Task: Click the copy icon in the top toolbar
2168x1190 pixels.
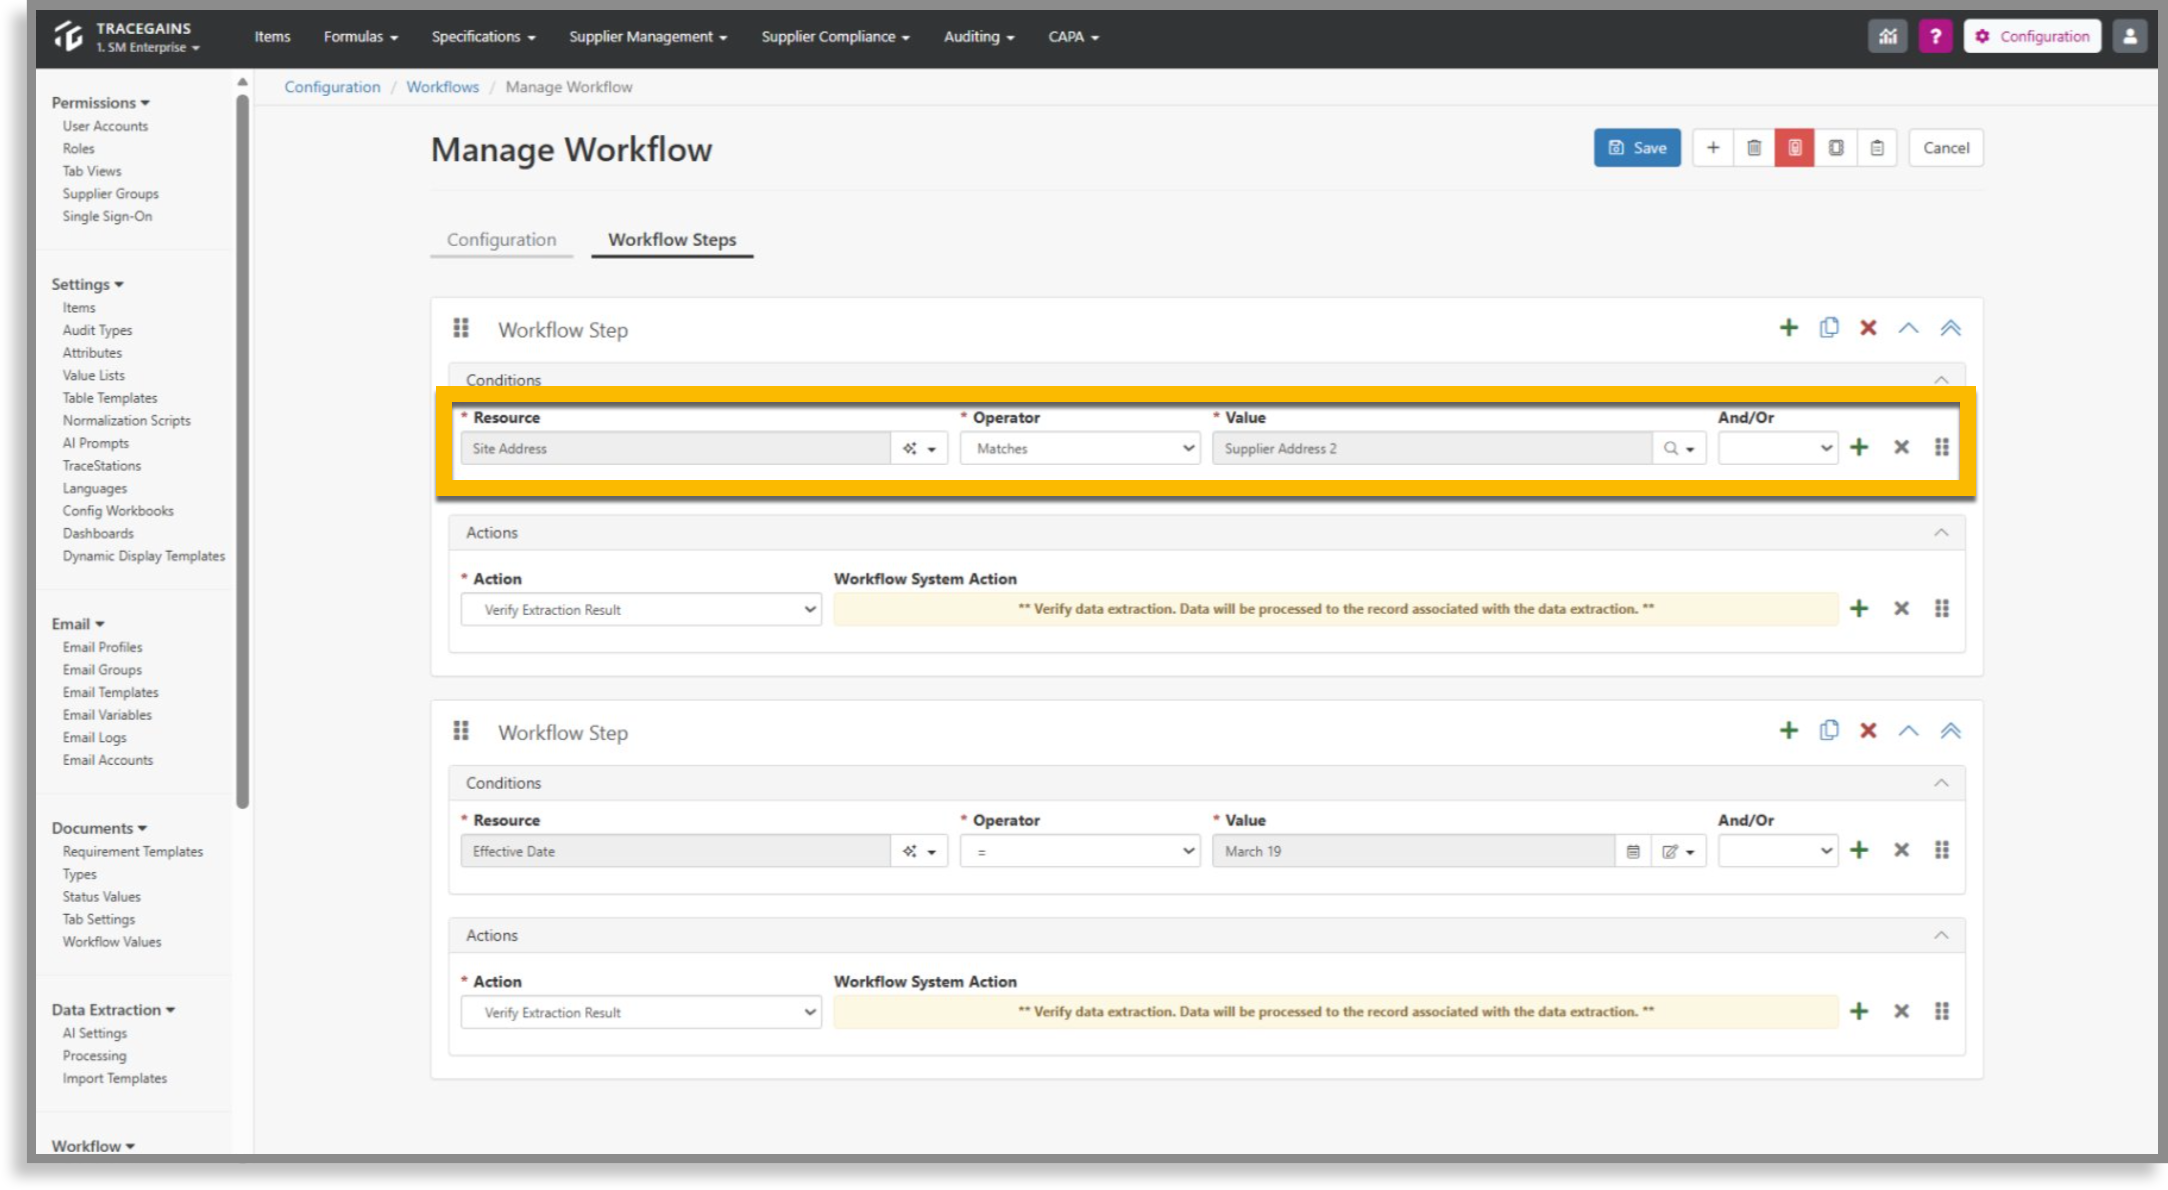Action: tap(1836, 148)
